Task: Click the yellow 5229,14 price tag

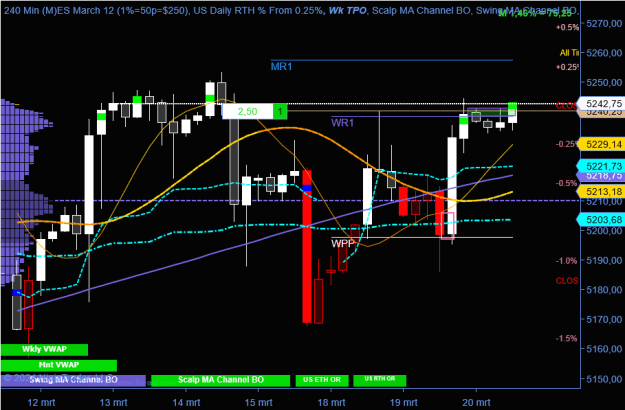Action: pyautogui.click(x=601, y=144)
